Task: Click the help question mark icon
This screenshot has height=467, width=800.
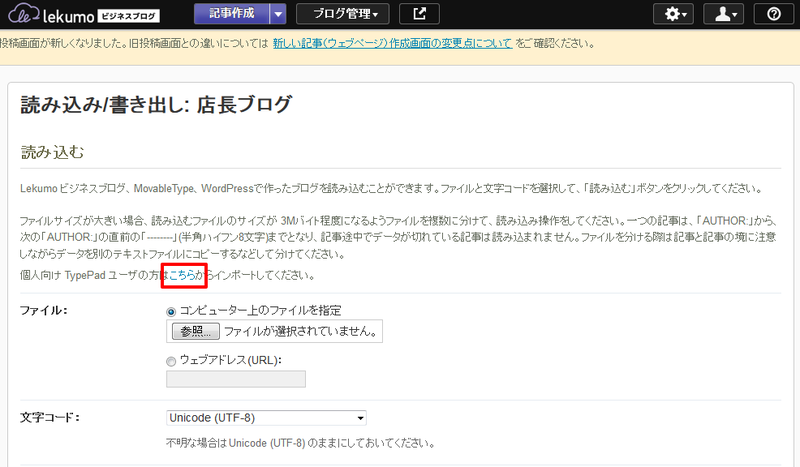Action: pos(773,14)
